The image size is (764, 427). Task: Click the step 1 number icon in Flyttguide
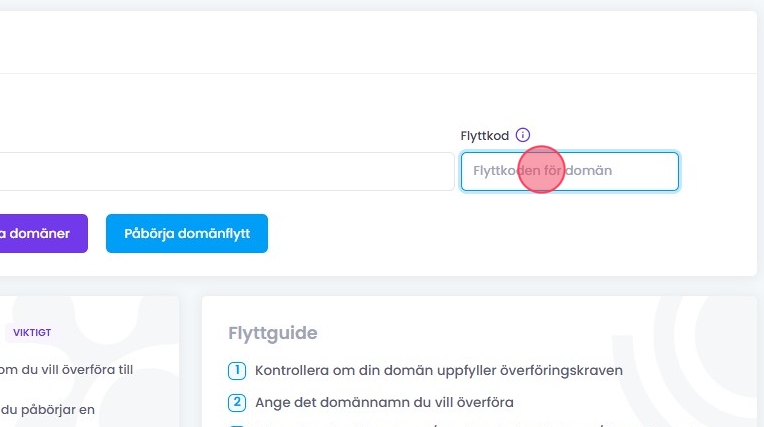[x=237, y=371]
